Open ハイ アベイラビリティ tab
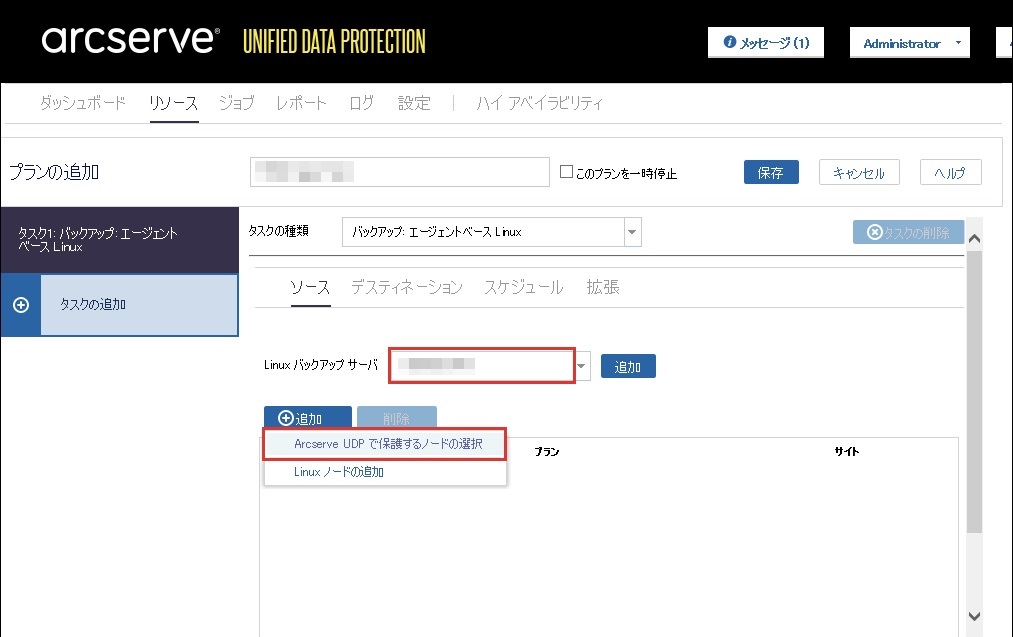The height and width of the screenshot is (637, 1013). (539, 103)
